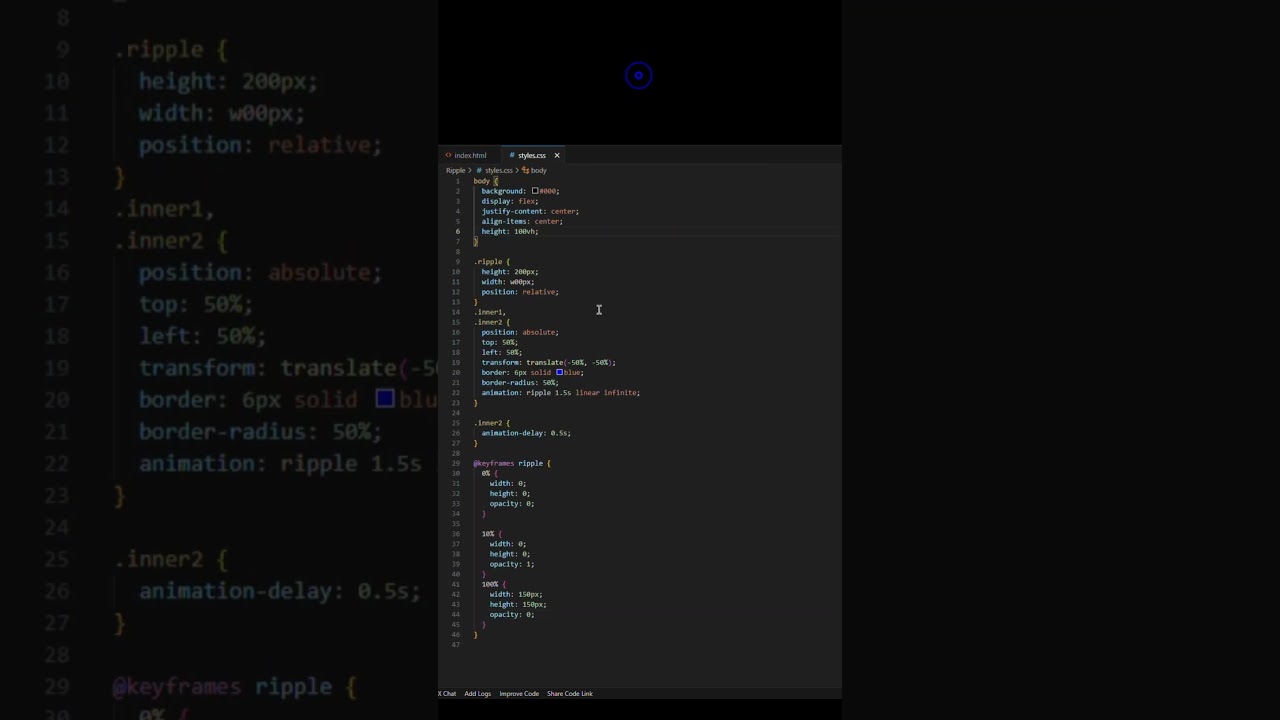
Task: Open the #000 background color swatch
Action: pos(535,191)
